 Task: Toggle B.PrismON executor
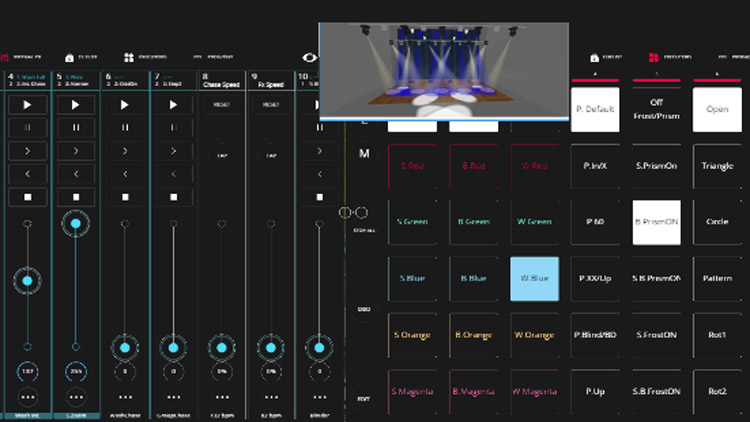point(657,222)
